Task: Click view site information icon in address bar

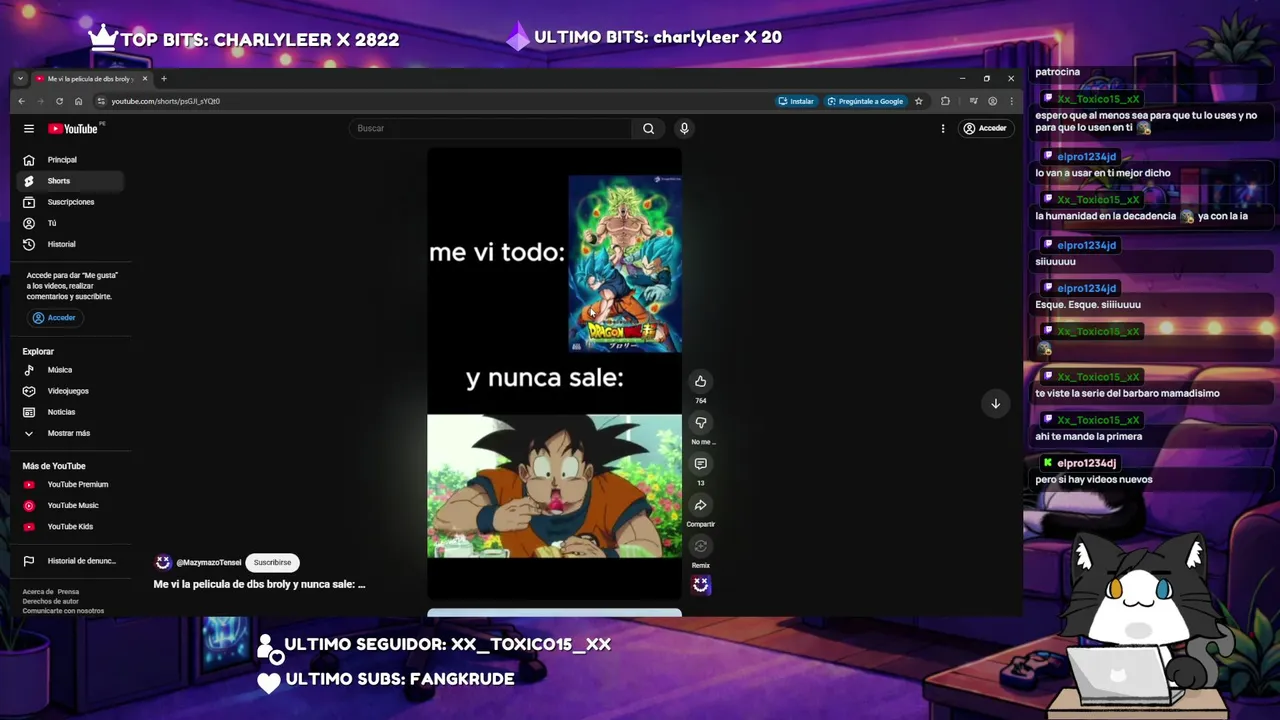Action: pyautogui.click(x=101, y=101)
